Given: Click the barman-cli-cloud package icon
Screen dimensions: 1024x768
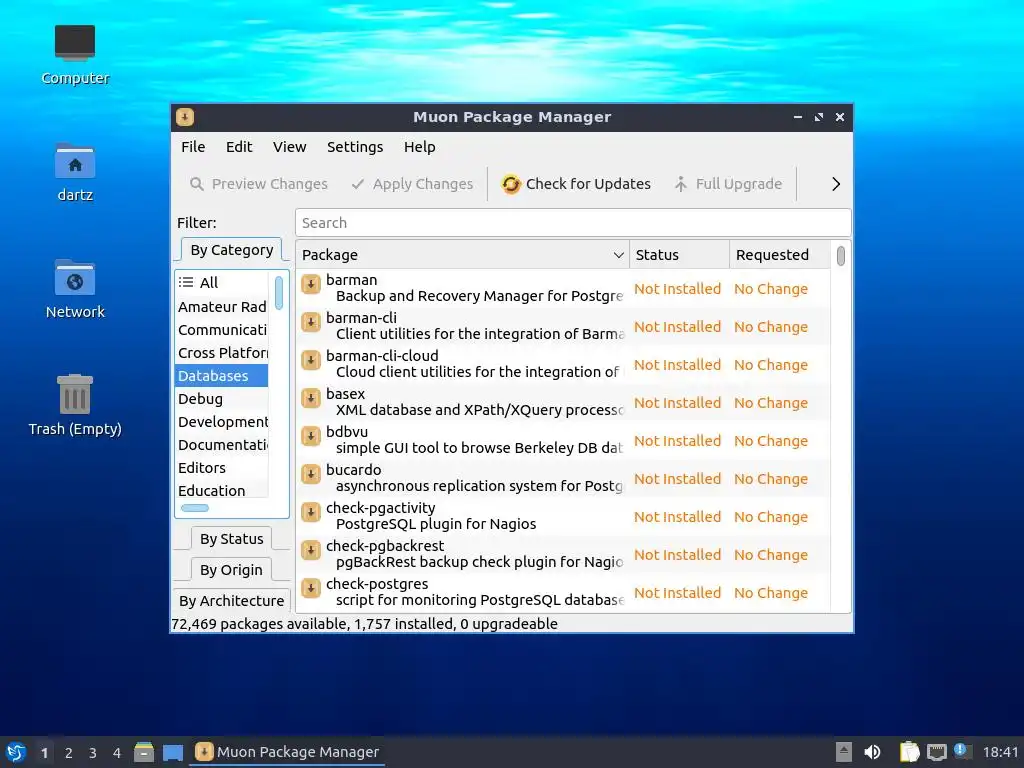Looking at the screenshot, I should click(x=311, y=360).
